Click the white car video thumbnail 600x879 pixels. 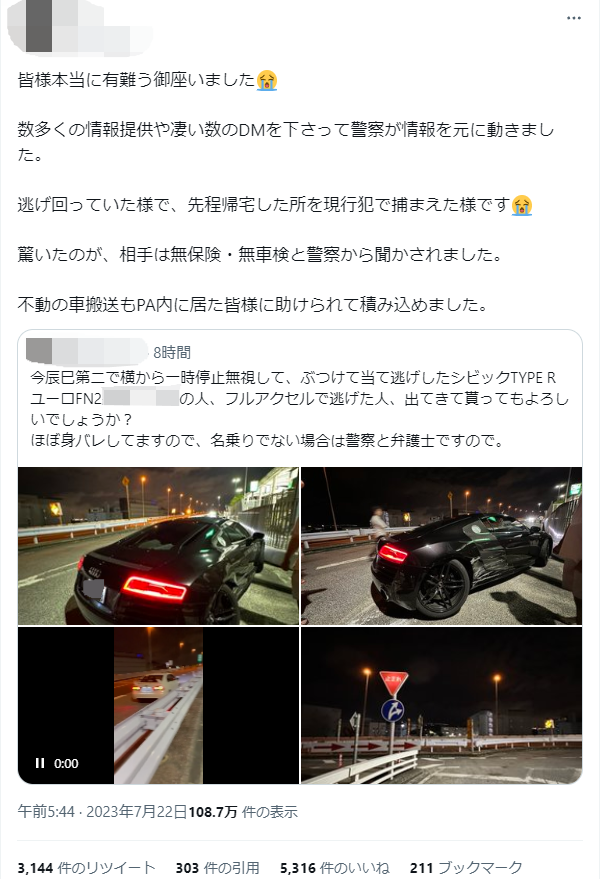(x=158, y=705)
